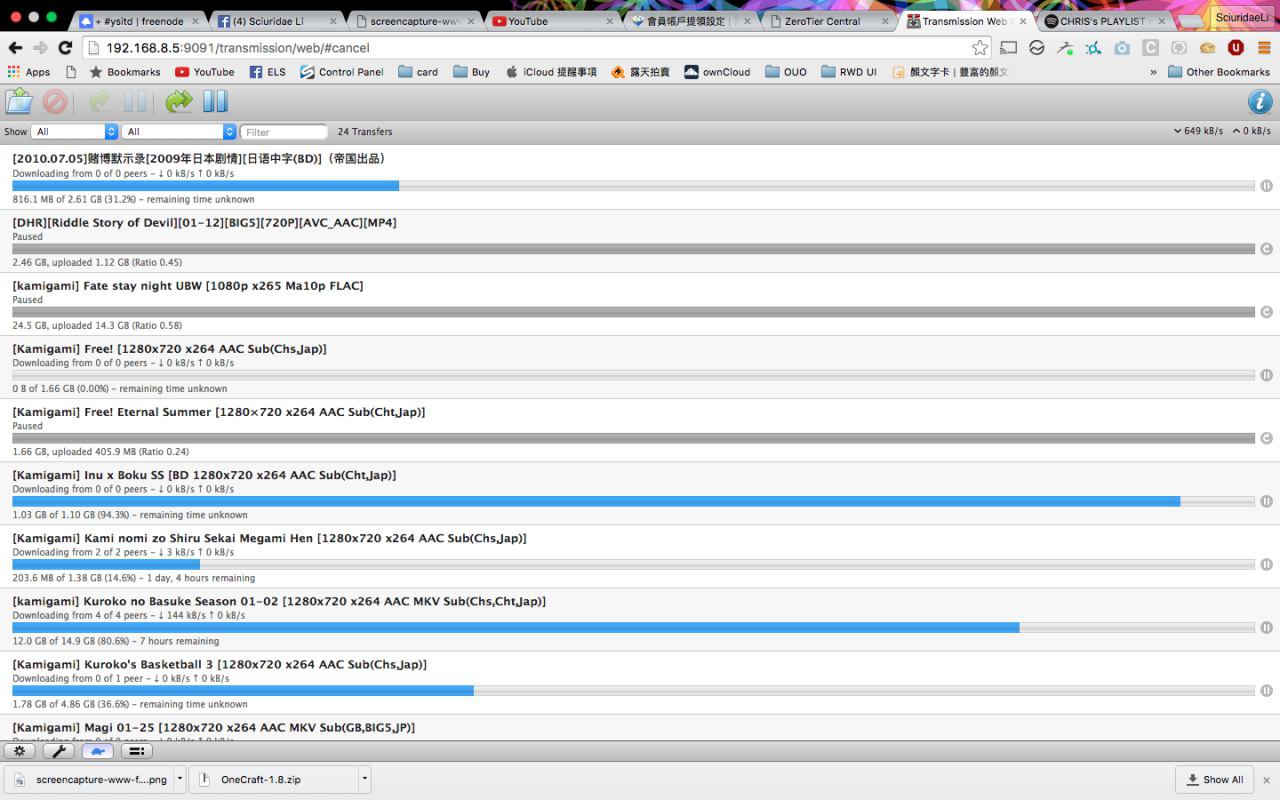The height and width of the screenshot is (800, 1280).
Task: Open the Apps grid shortcut
Action: coord(28,72)
